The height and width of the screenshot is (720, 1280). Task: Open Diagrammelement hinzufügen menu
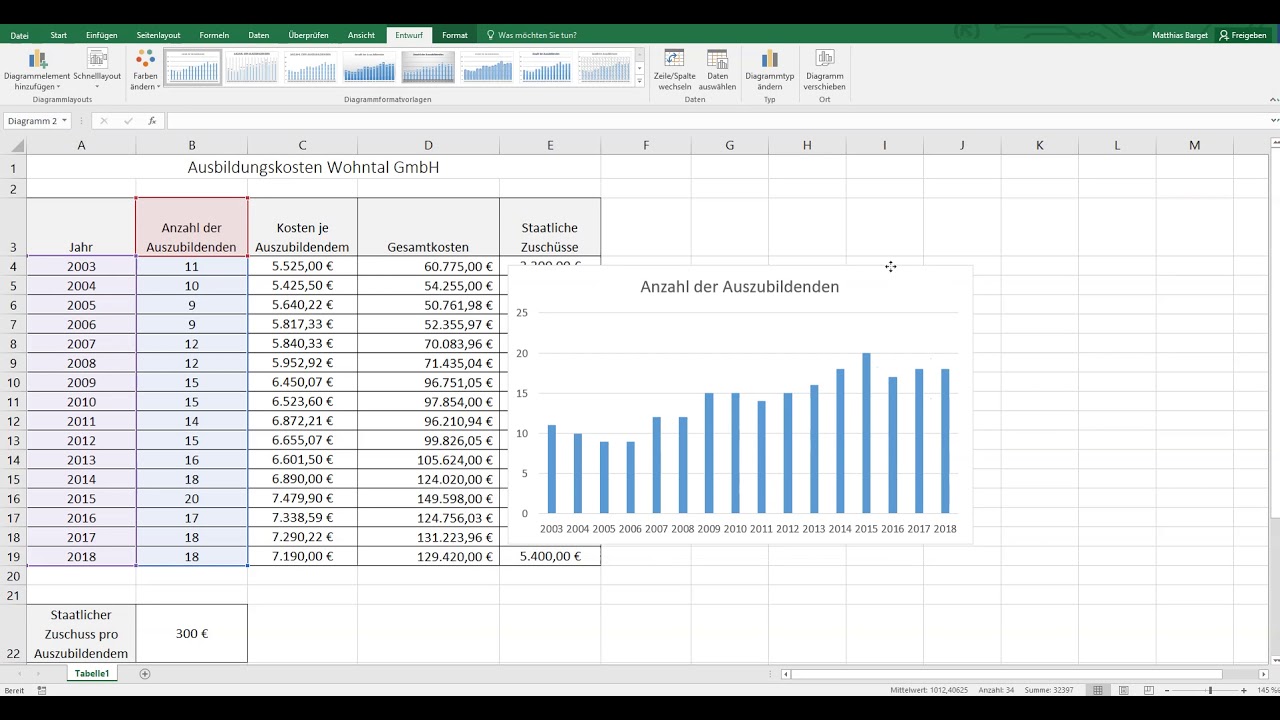(37, 70)
